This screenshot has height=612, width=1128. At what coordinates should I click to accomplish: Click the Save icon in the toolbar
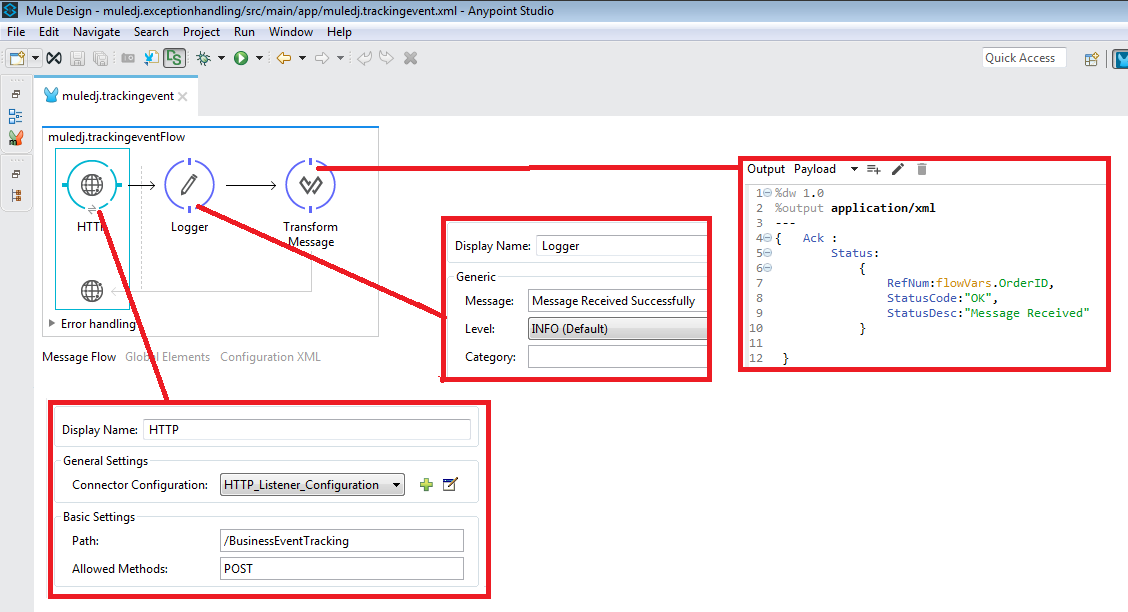coord(77,57)
